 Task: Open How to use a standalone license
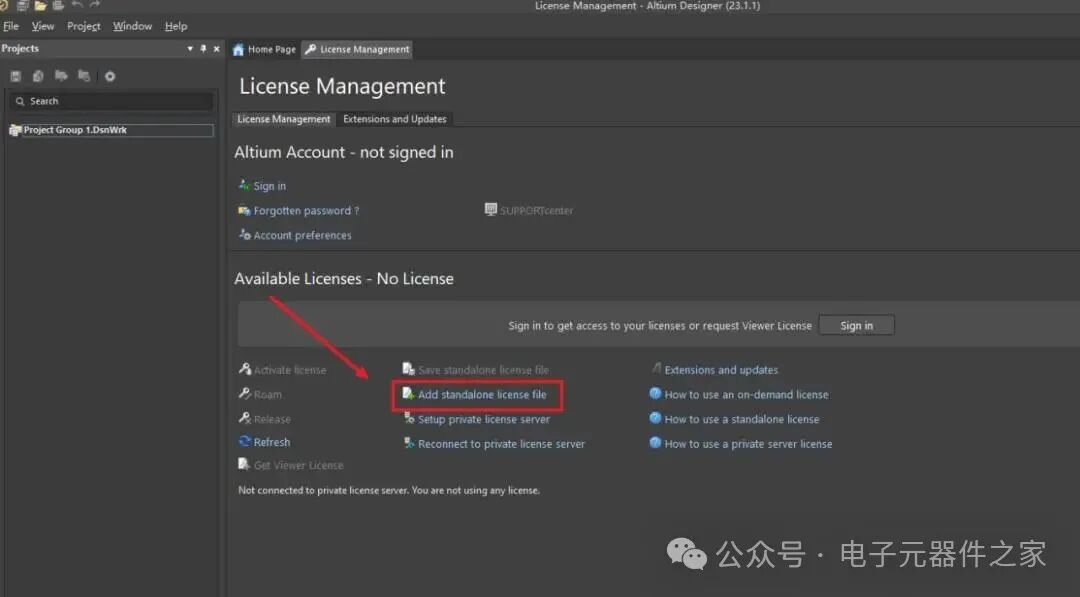742,419
